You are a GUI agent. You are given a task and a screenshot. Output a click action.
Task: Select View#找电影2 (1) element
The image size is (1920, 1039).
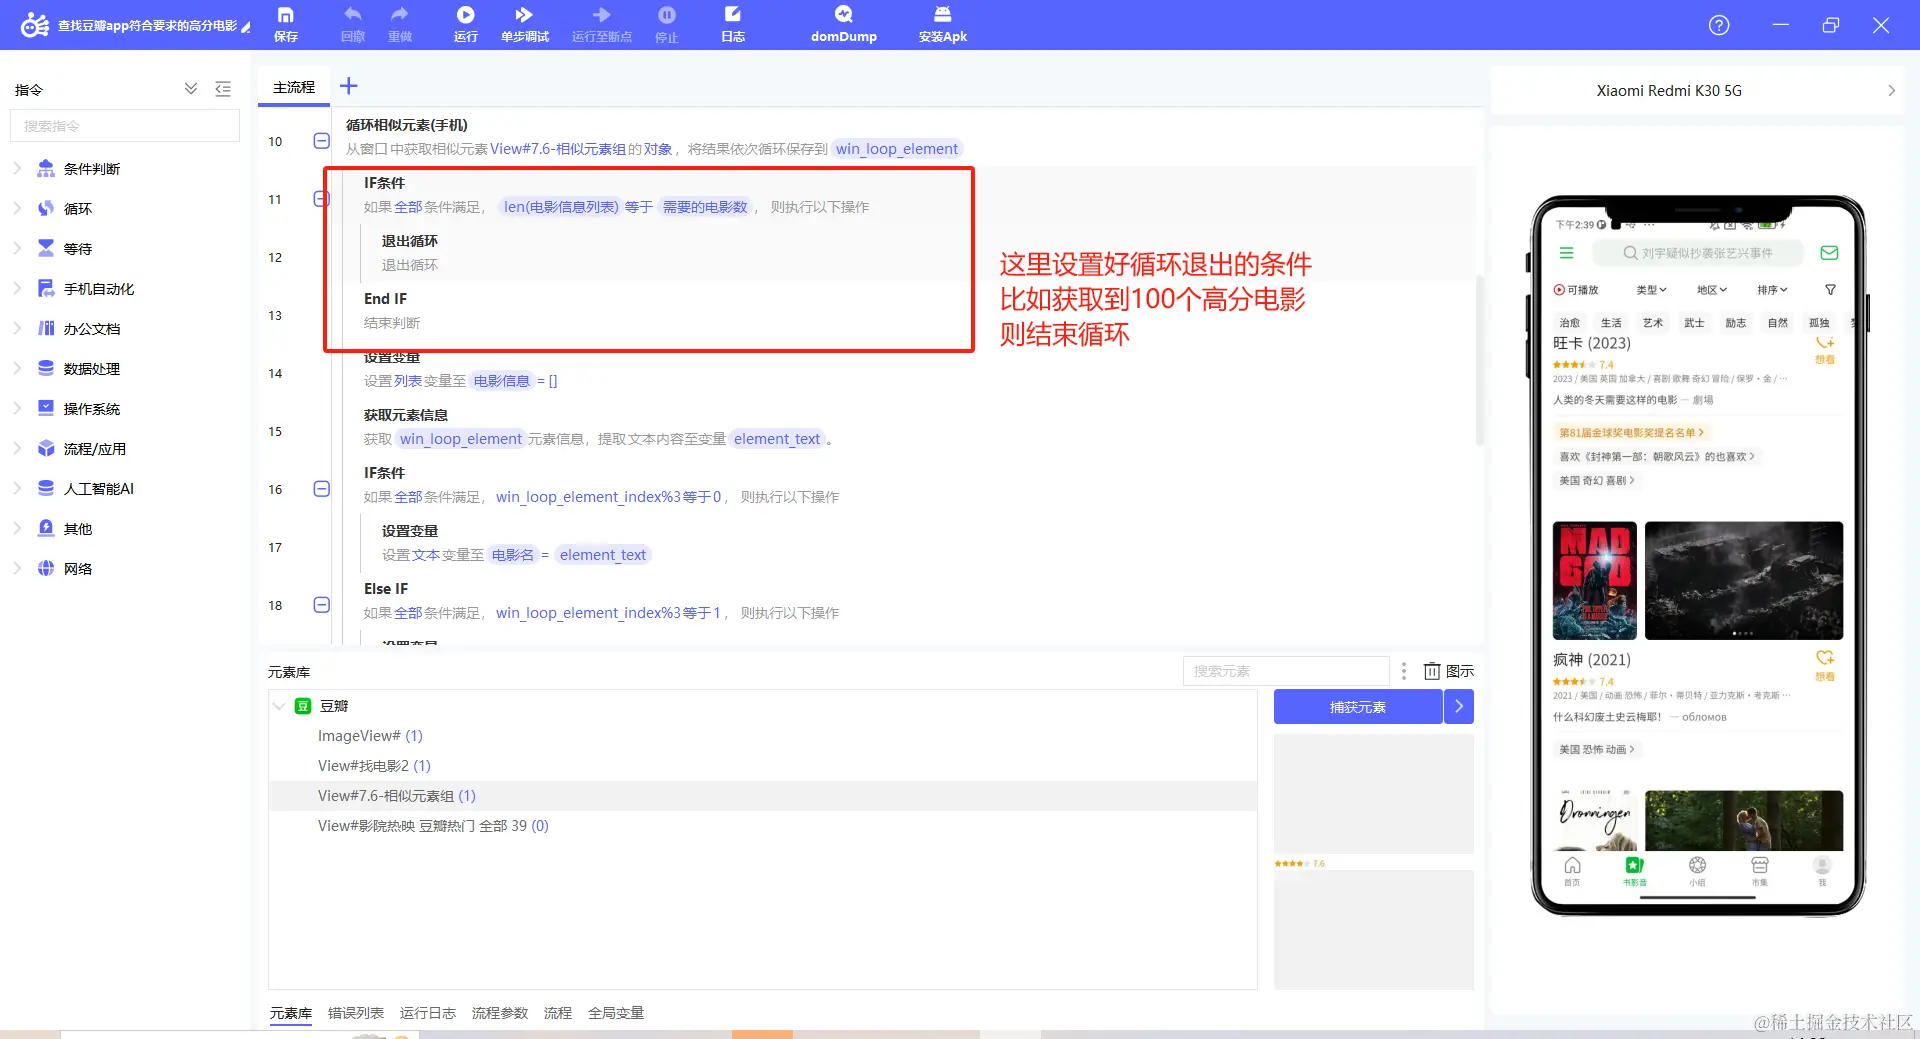click(374, 766)
